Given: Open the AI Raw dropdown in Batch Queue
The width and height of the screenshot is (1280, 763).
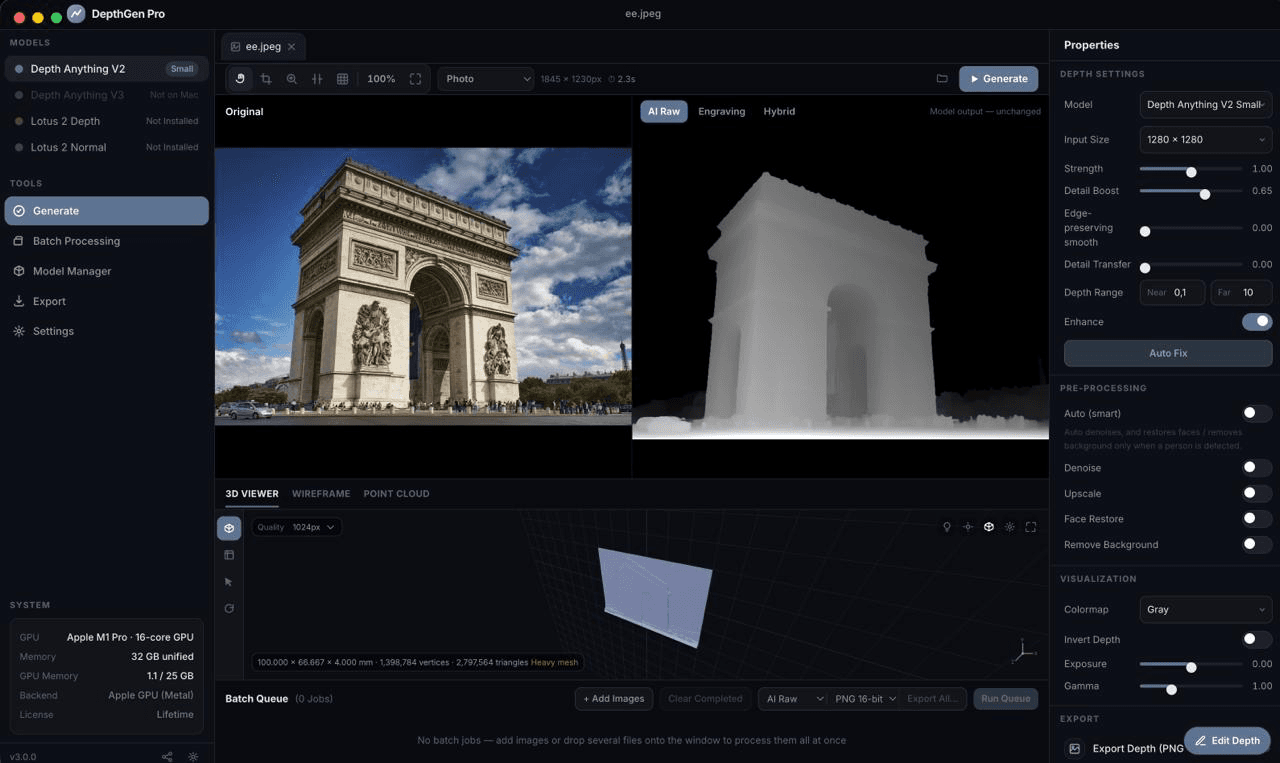Looking at the screenshot, I should tap(793, 699).
